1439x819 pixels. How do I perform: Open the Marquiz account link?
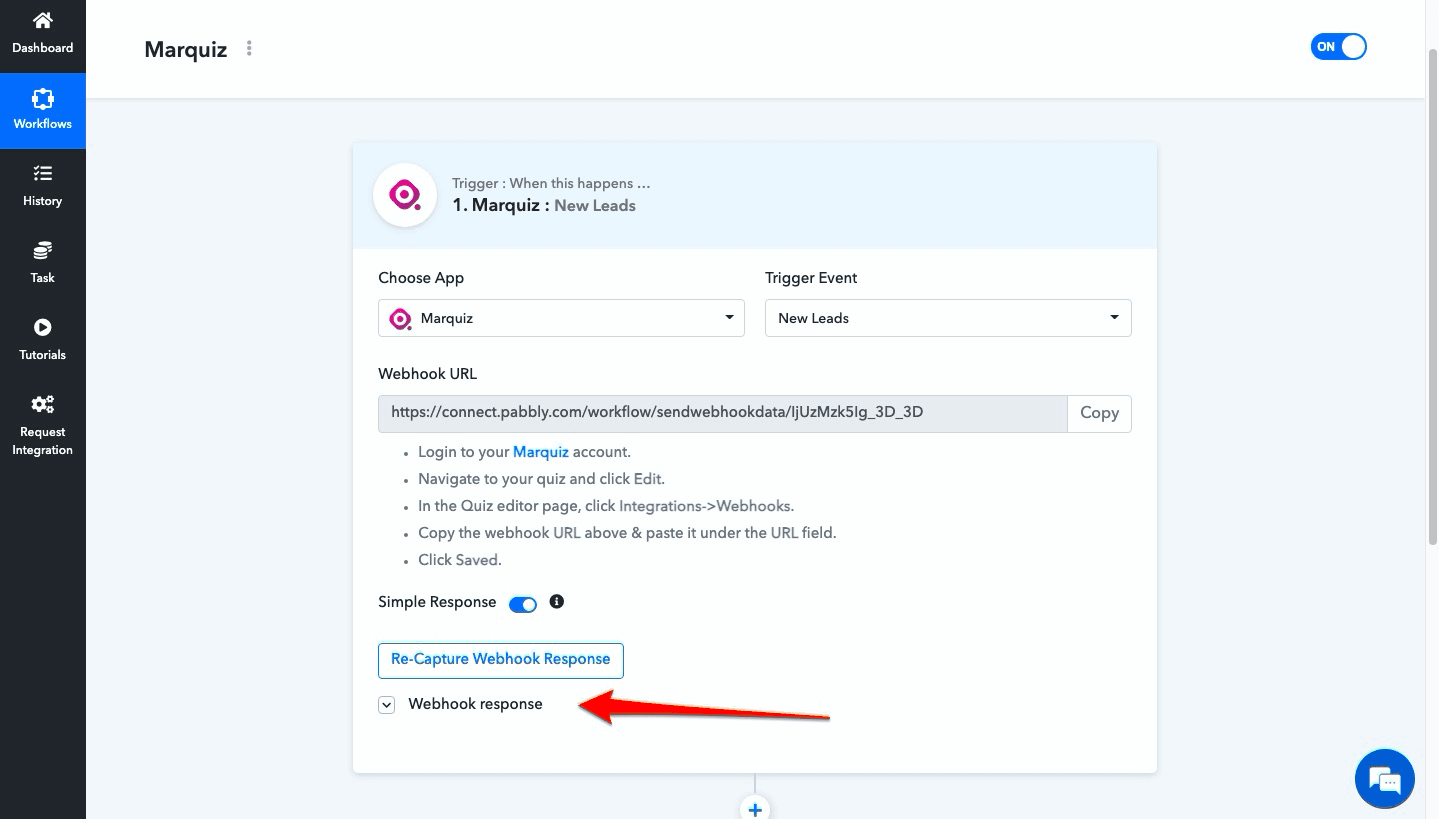(541, 452)
